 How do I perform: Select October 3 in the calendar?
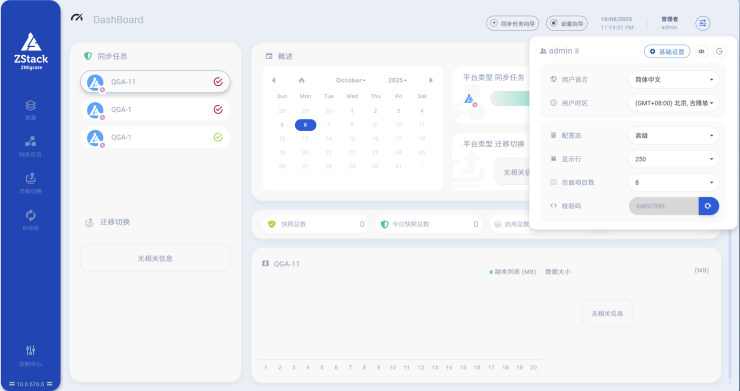pos(398,111)
